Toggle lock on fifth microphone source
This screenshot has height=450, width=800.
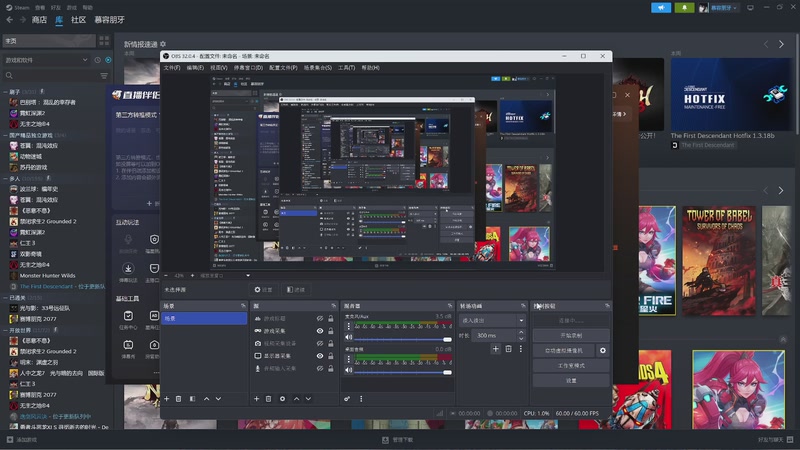pyautogui.click(x=331, y=368)
